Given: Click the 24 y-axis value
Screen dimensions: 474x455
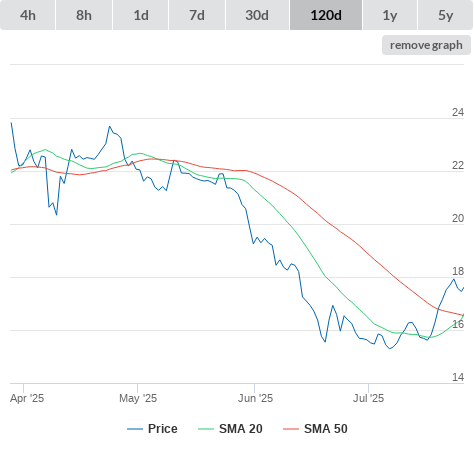Looking at the screenshot, I should [458, 112].
